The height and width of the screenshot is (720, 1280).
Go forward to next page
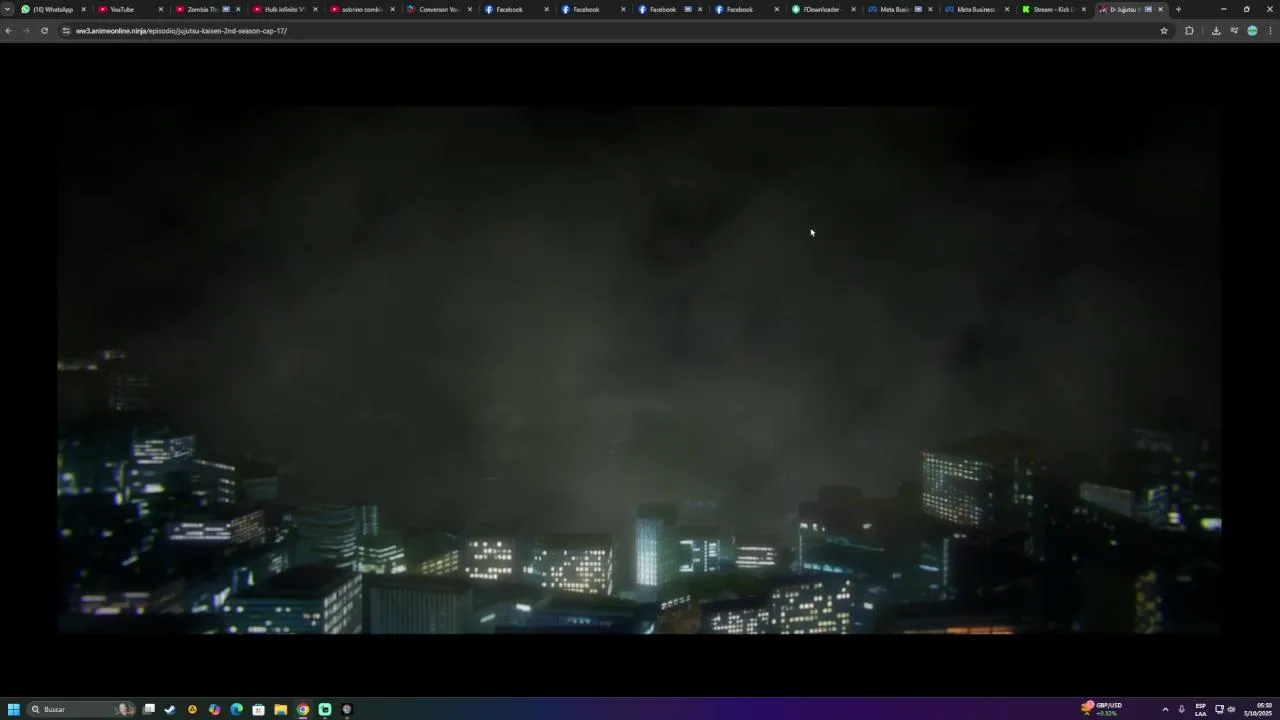(26, 31)
